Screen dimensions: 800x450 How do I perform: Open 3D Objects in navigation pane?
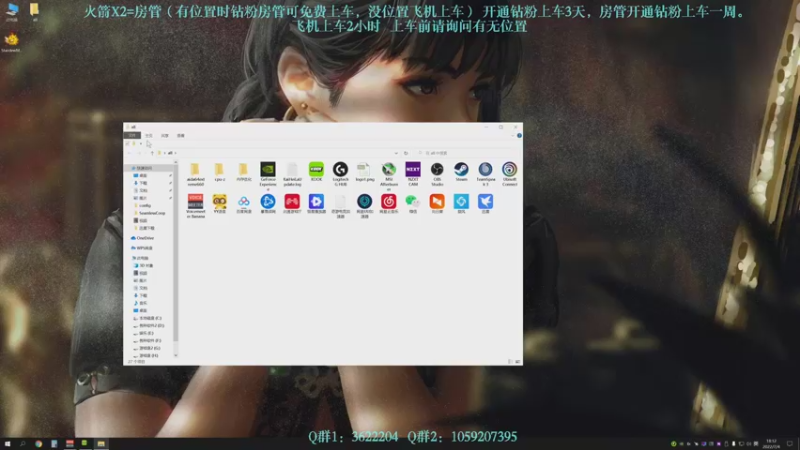pos(144,266)
